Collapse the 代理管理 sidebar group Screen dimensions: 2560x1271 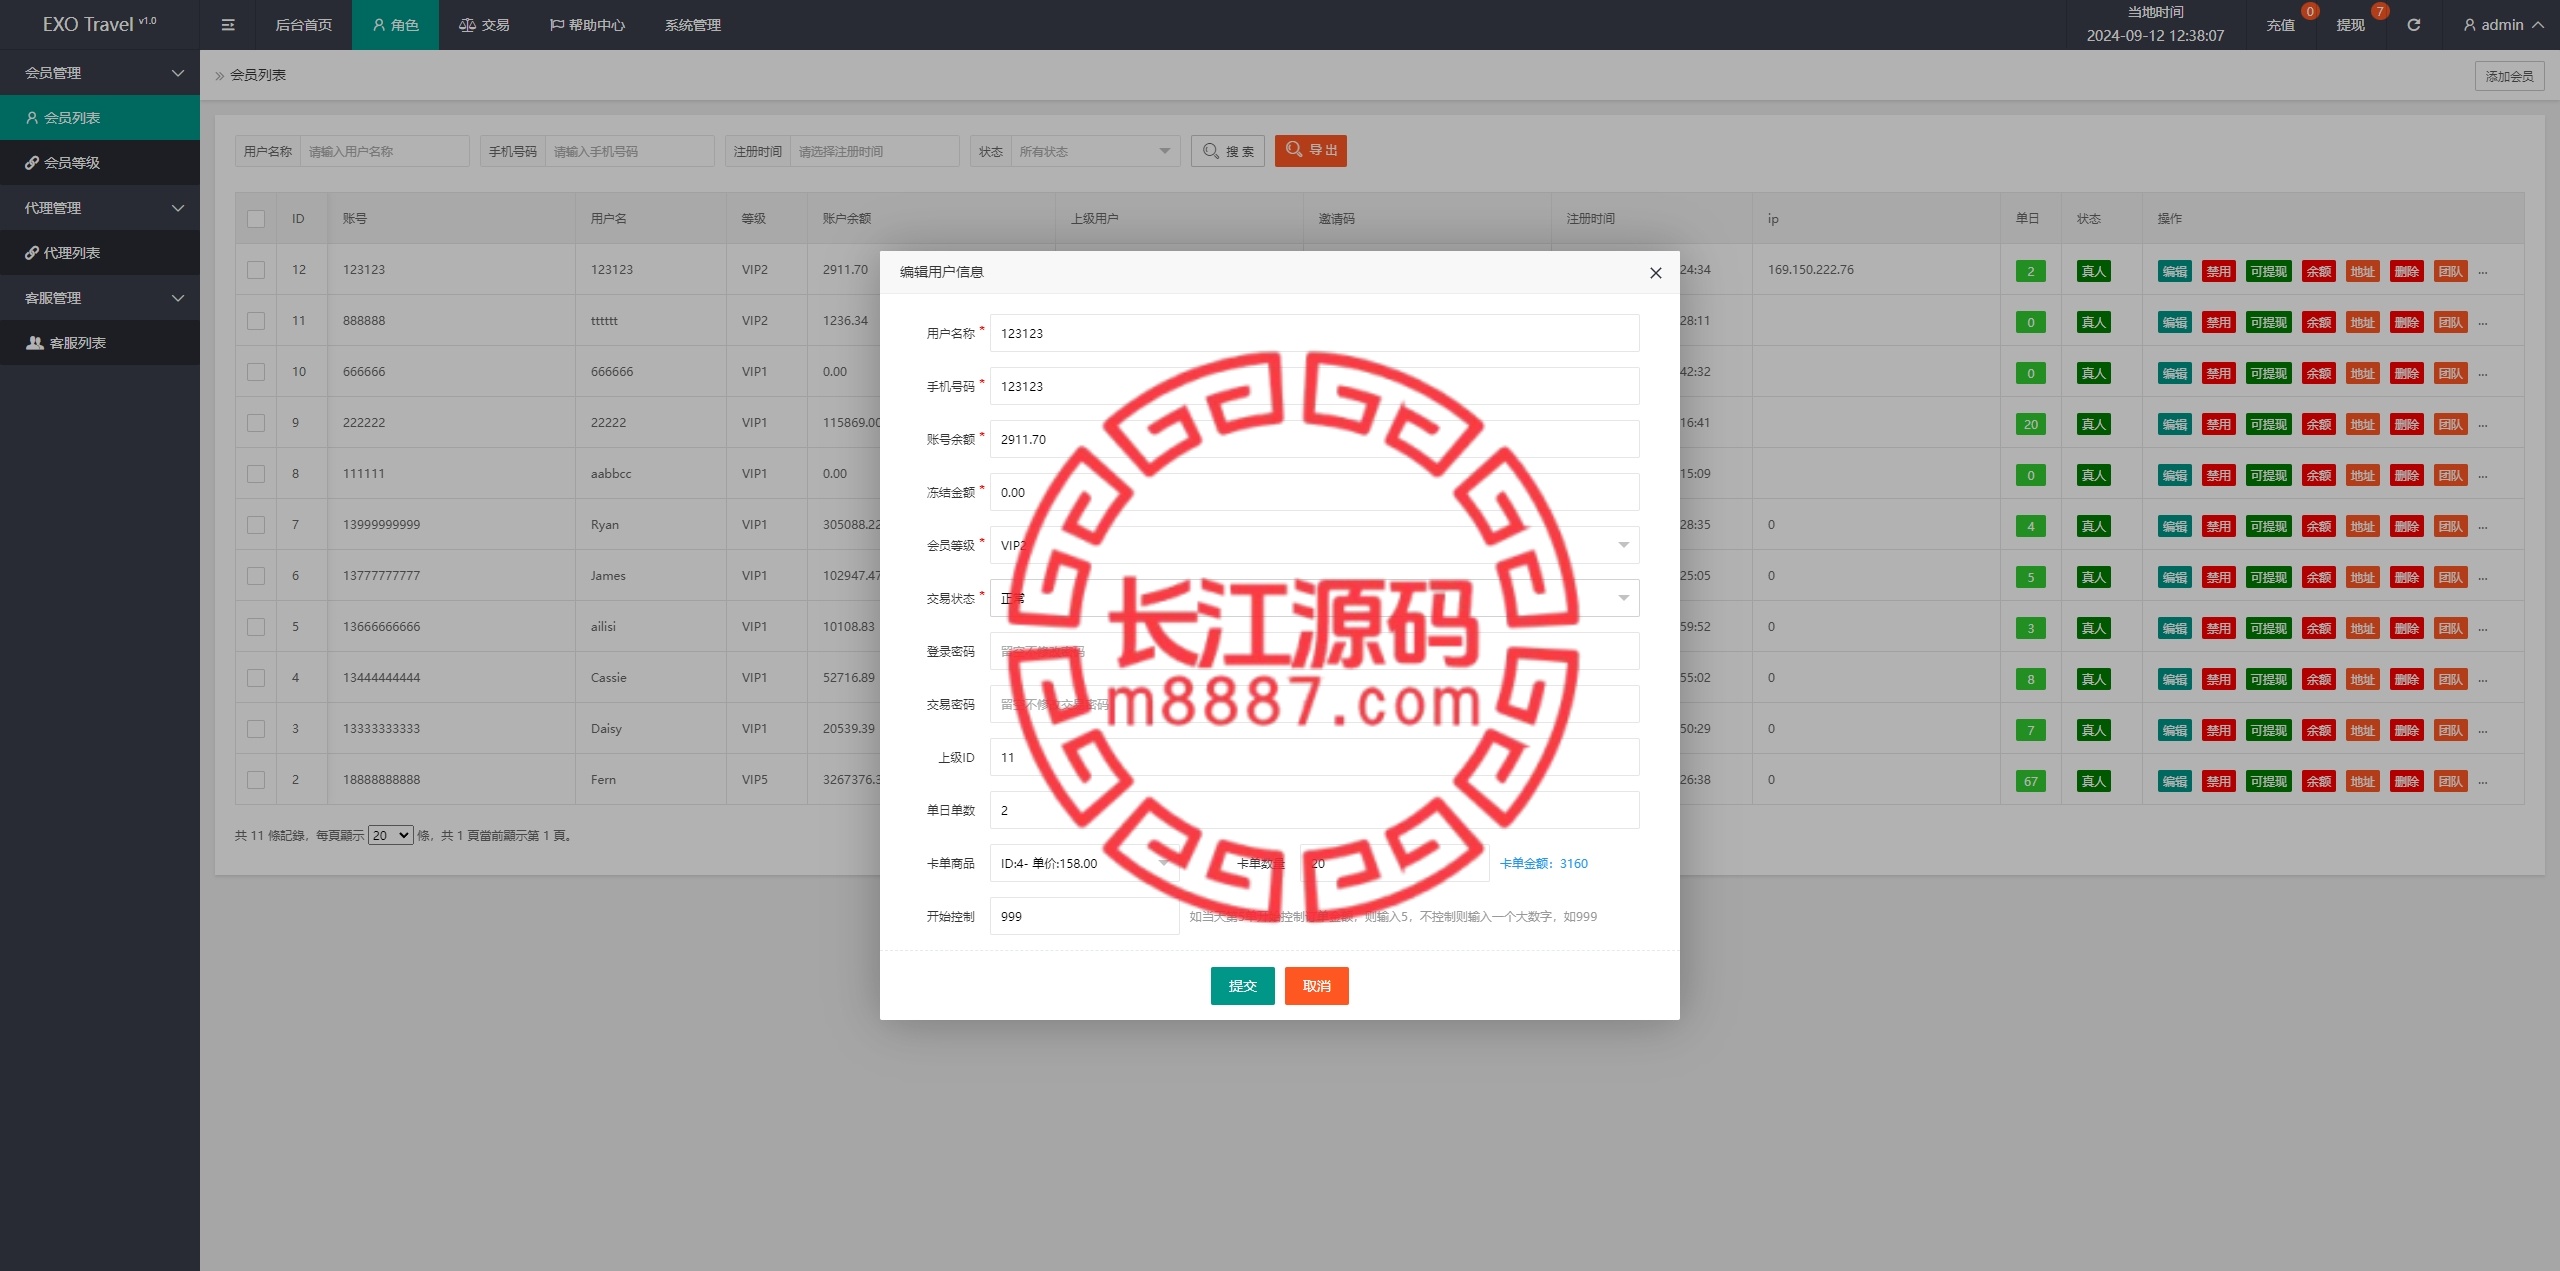click(x=100, y=208)
